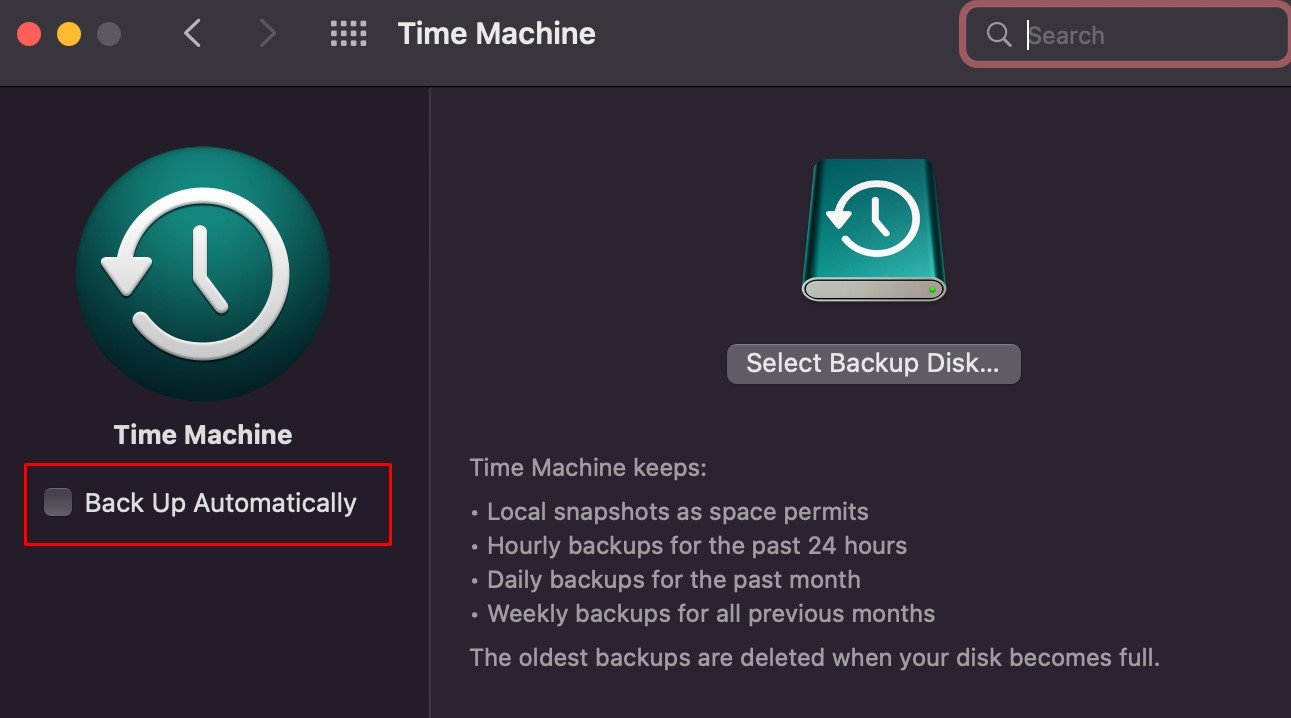1291x718 pixels.
Task: Click the gray zoom window button
Action: point(108,34)
